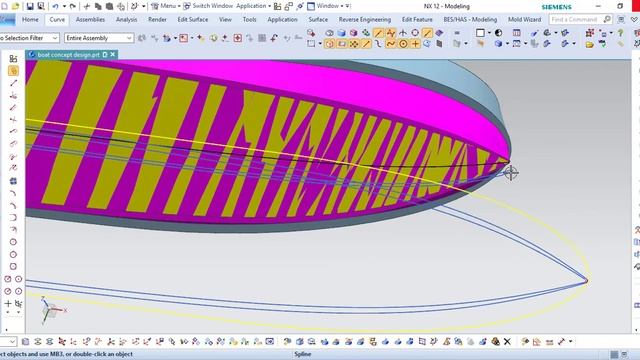Click the Cut icon in quick access toolbar
Image resolution: width=640 pixels, height=360 pixels.
point(87,6)
